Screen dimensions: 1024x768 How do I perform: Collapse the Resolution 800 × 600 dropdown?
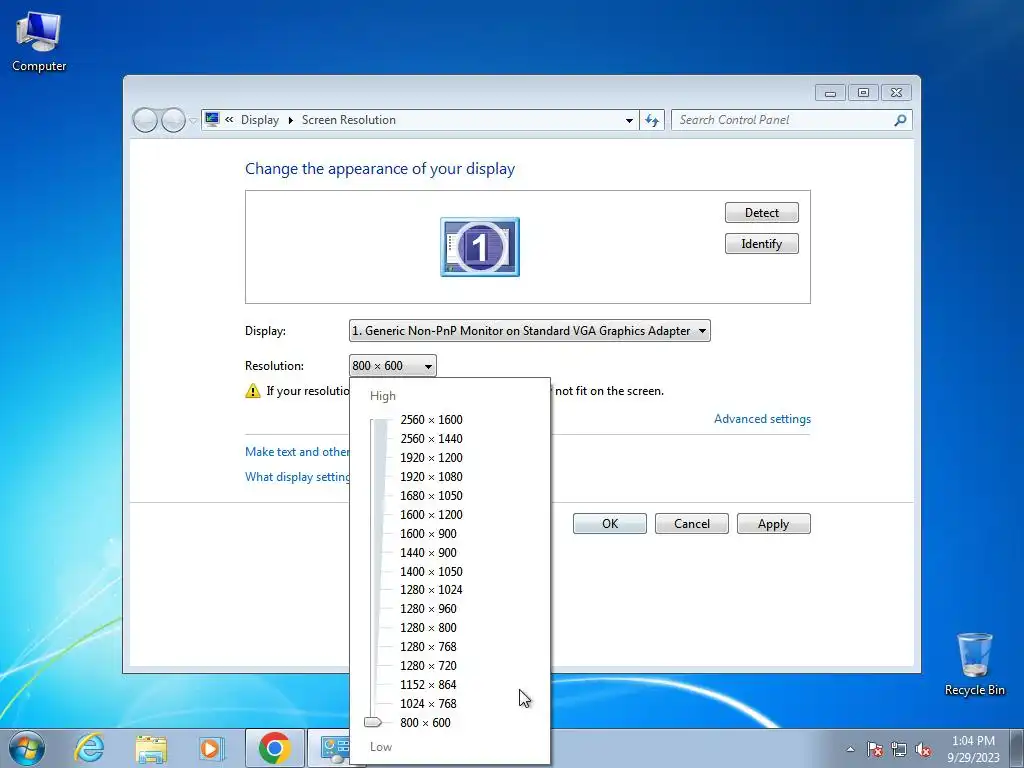tap(392, 366)
